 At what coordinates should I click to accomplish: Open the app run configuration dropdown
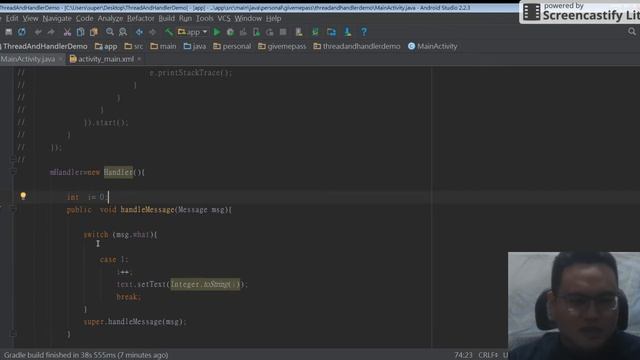pyautogui.click(x=193, y=32)
